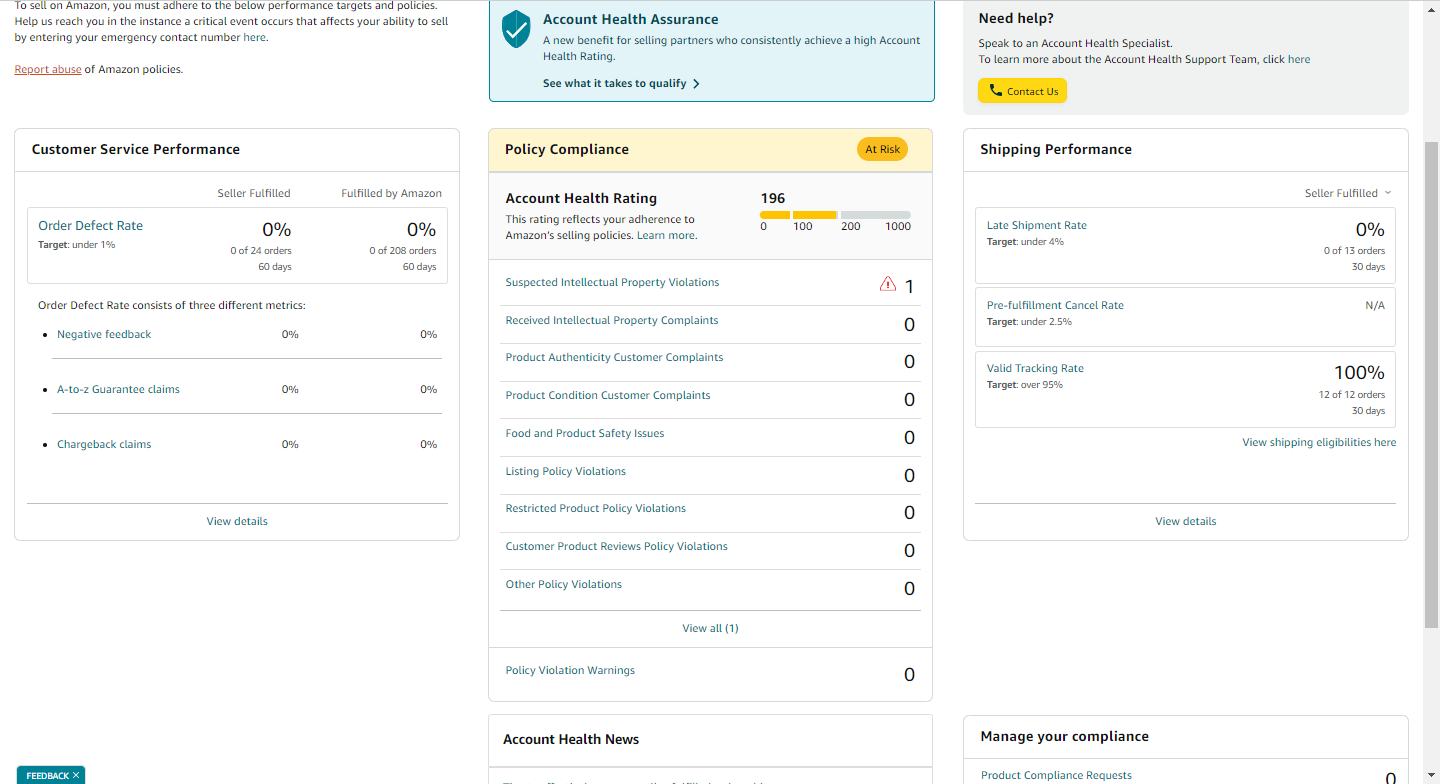
Task: Open Product Compliance Requests link
Action: pyautogui.click(x=1056, y=775)
